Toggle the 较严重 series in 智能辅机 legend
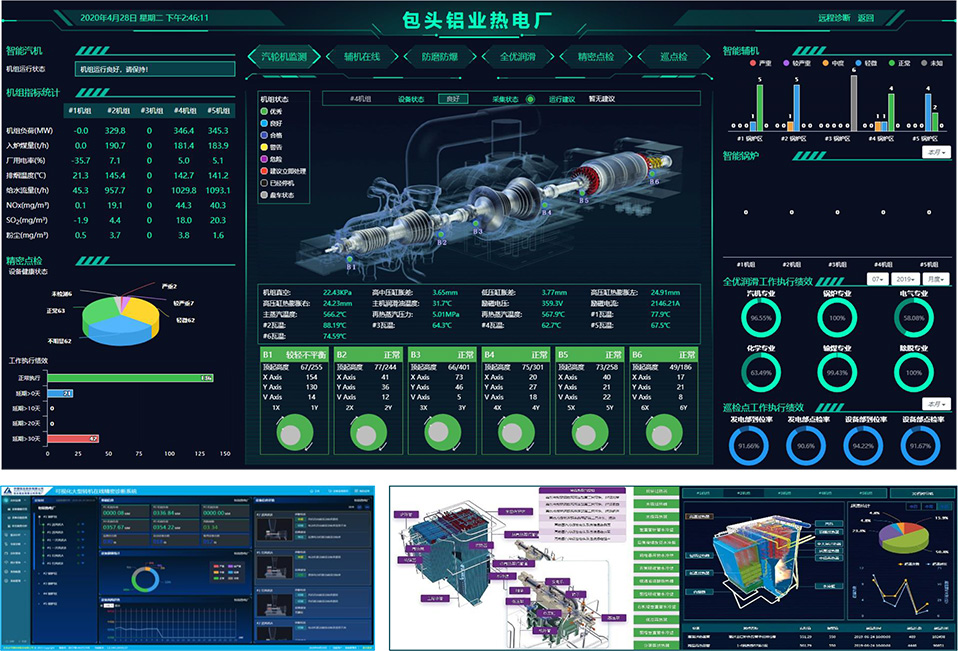The width and height of the screenshot is (958, 651). (797, 63)
